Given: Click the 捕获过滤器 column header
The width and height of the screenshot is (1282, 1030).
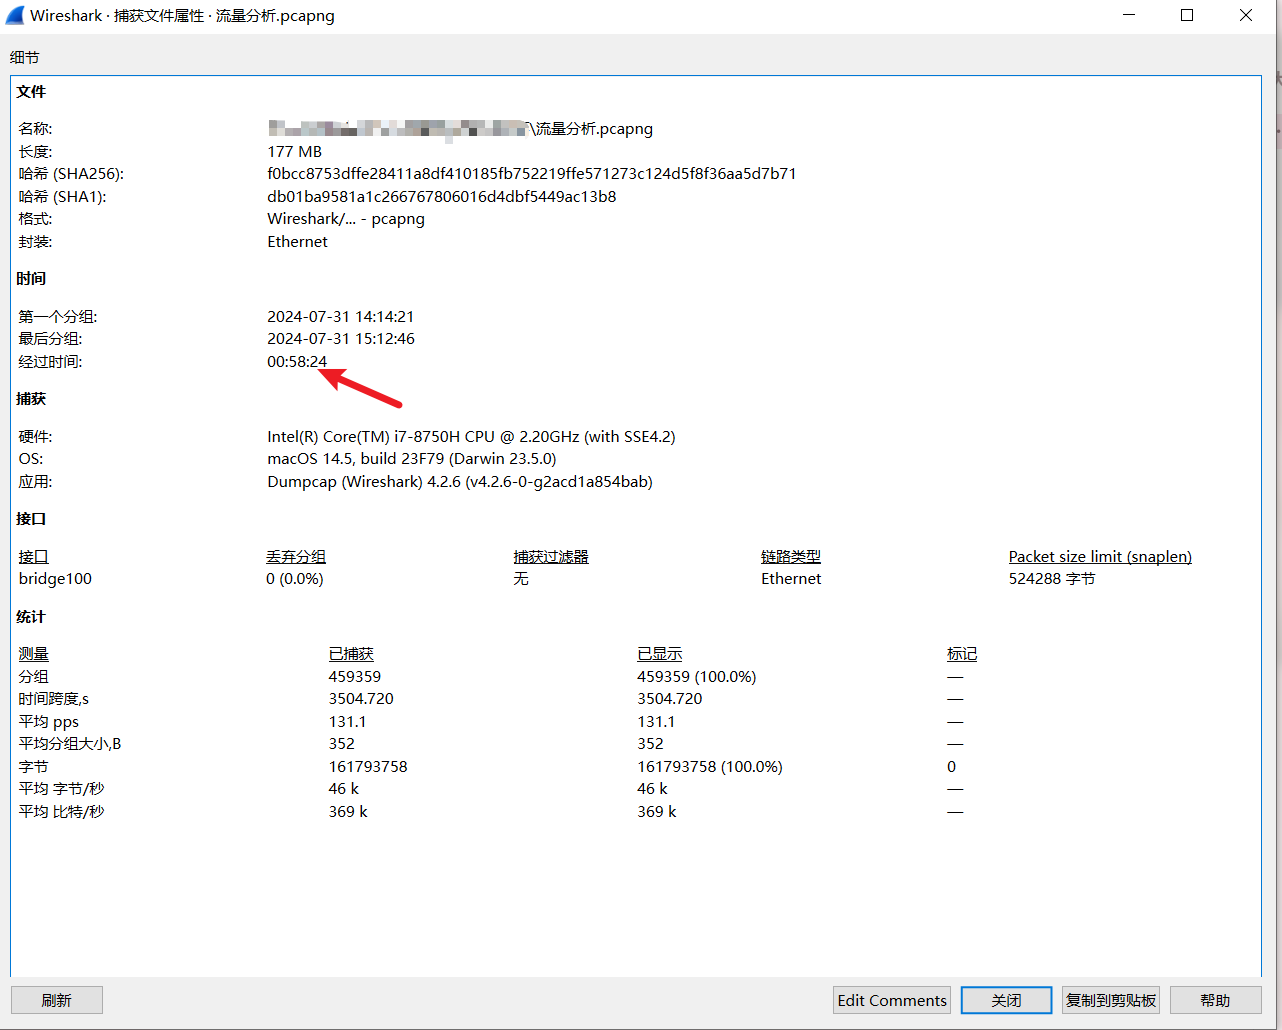Looking at the screenshot, I should point(551,557).
